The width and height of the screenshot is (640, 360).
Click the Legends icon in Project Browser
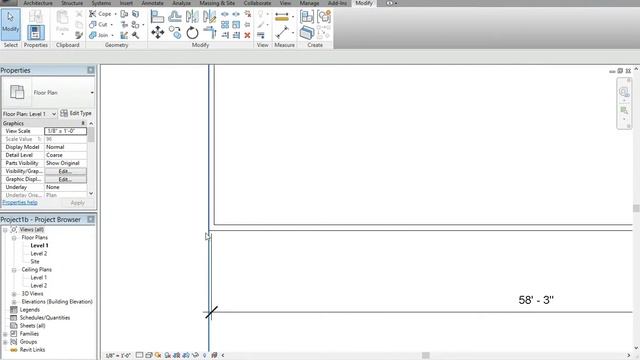[13, 310]
